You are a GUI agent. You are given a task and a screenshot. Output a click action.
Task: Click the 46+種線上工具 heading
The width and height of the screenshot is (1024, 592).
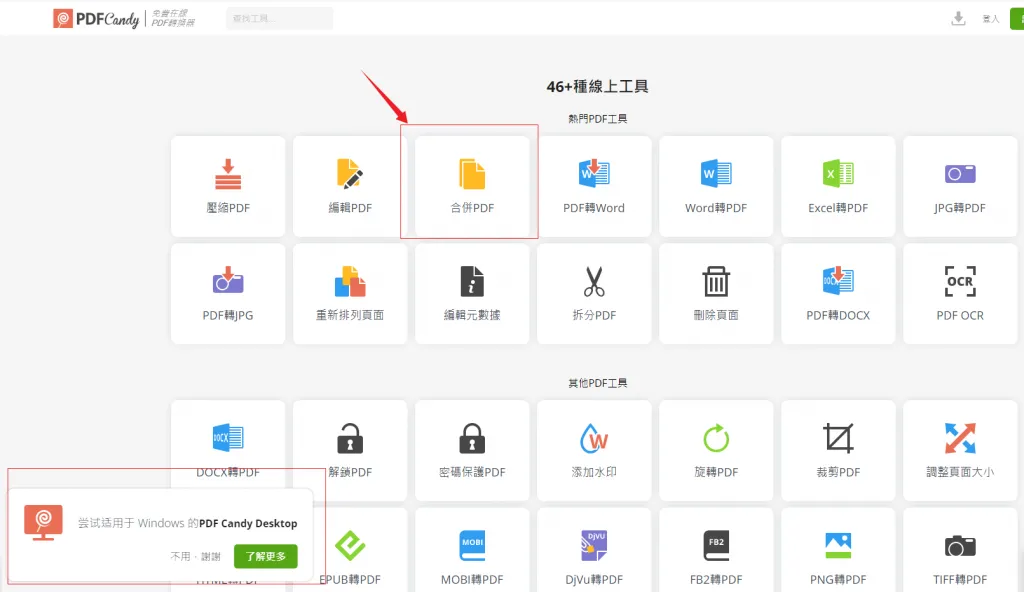click(x=598, y=86)
